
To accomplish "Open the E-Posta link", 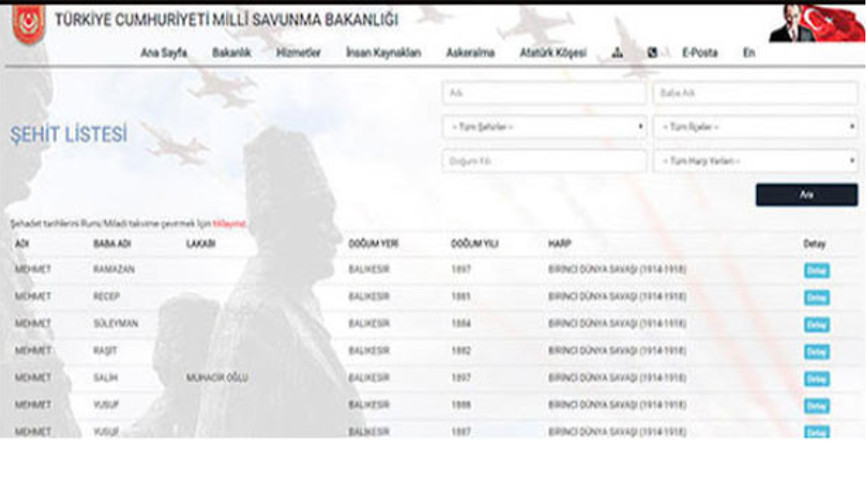I will [x=699, y=53].
